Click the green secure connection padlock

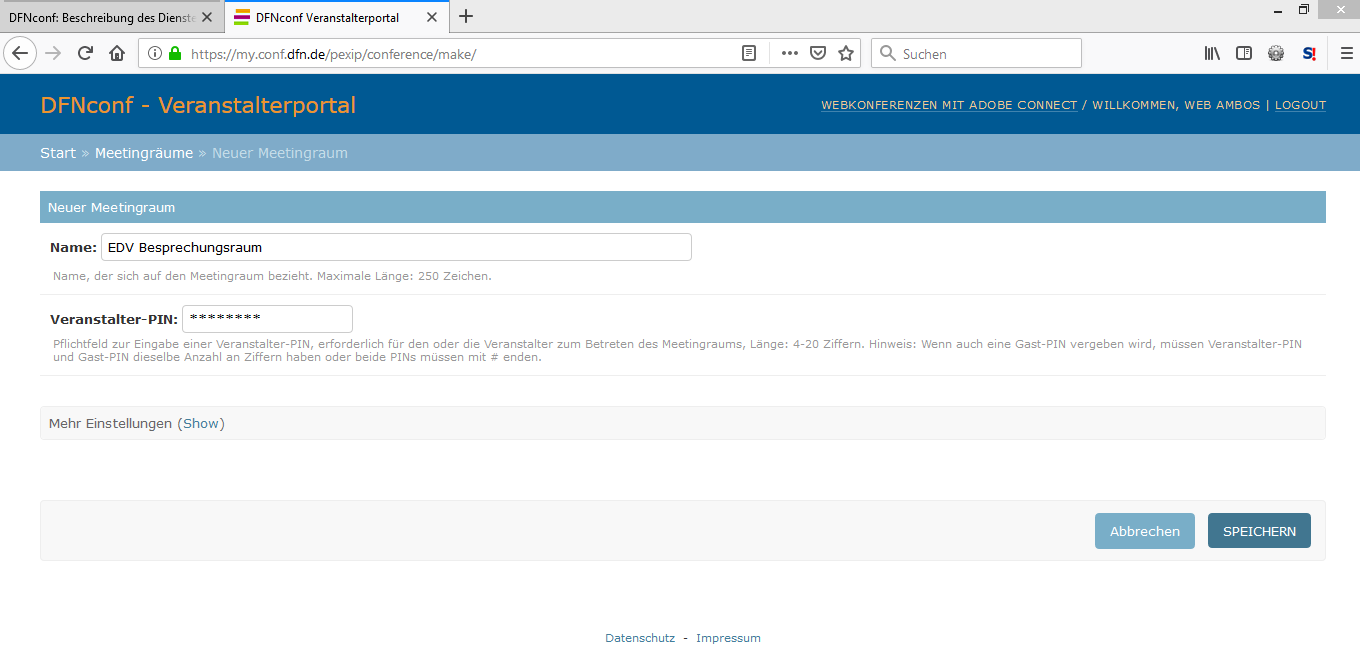tap(175, 54)
